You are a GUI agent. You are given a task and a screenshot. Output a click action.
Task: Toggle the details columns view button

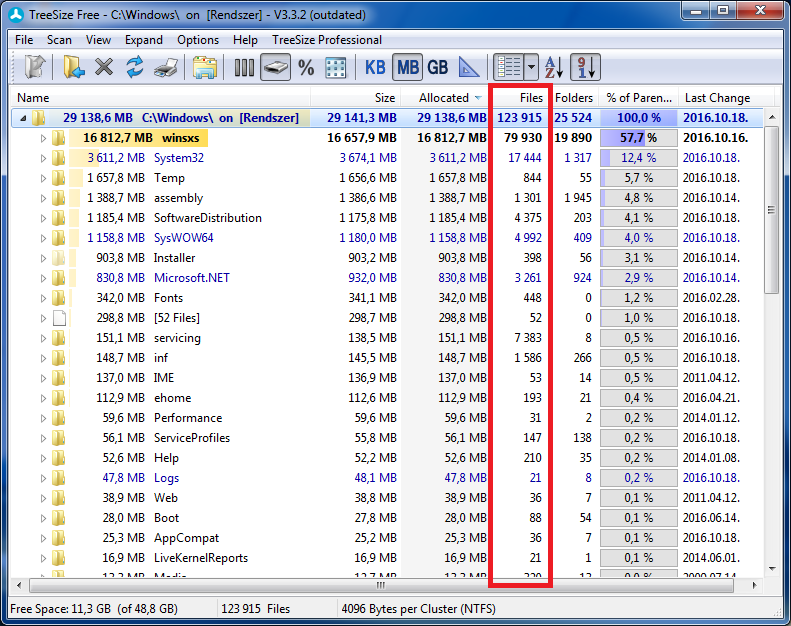coord(508,67)
